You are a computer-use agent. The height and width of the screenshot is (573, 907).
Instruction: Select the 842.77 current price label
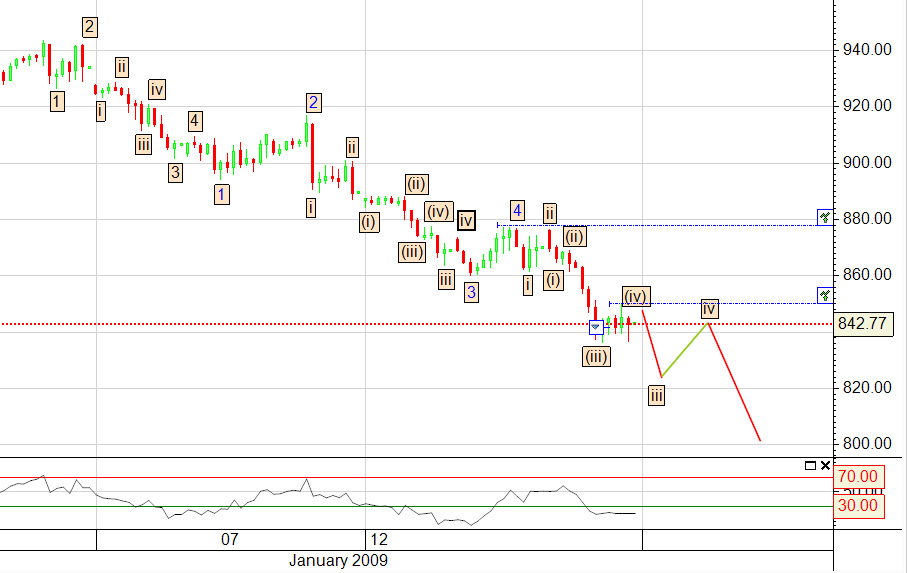(862, 323)
